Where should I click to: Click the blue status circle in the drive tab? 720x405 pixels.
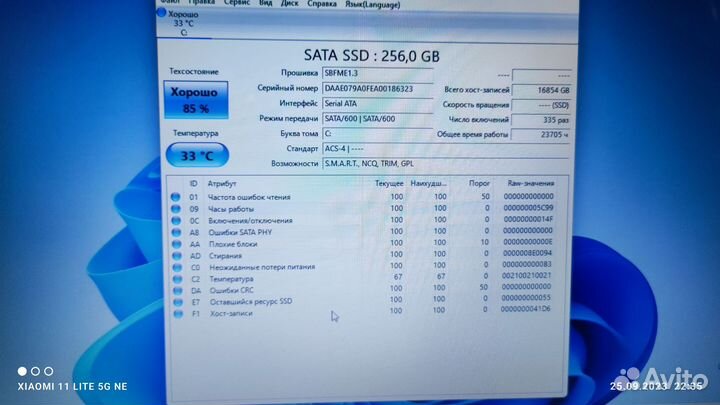[x=161, y=13]
